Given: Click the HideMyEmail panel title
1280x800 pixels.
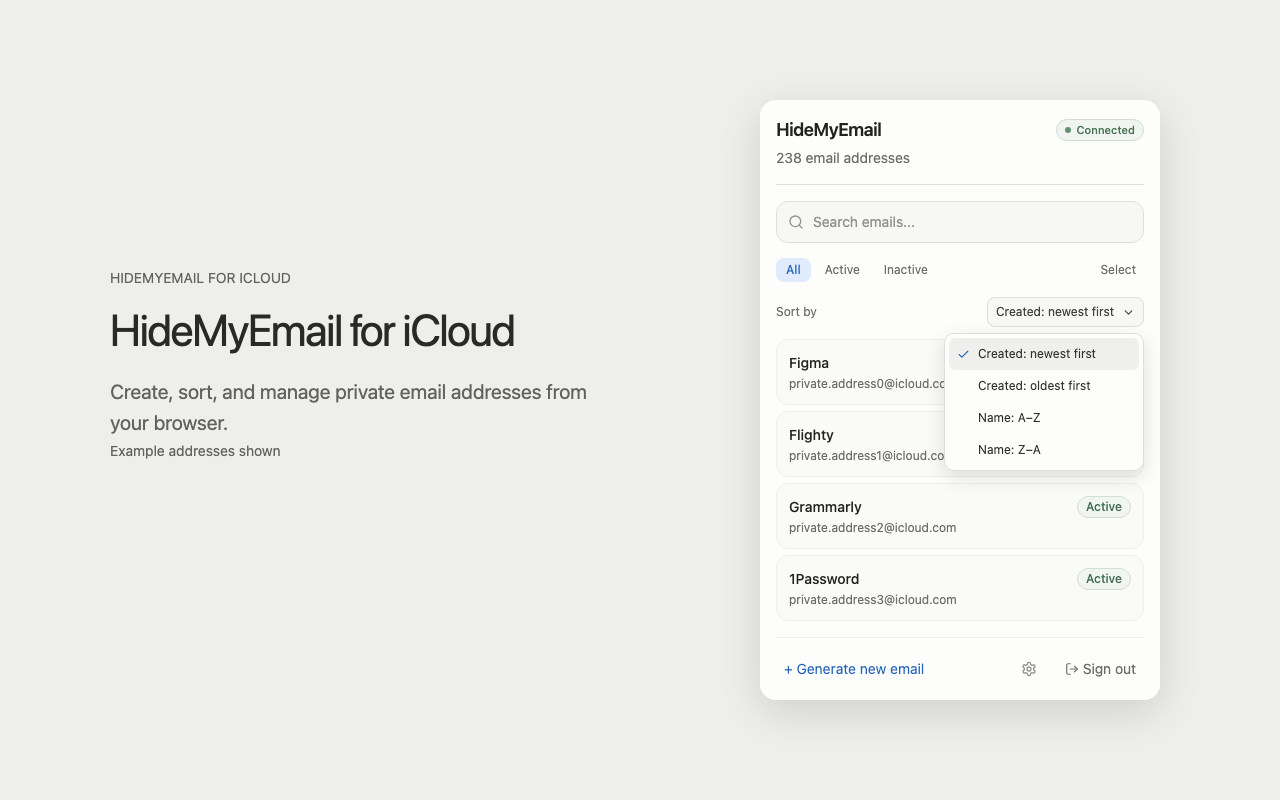Looking at the screenshot, I should [829, 130].
